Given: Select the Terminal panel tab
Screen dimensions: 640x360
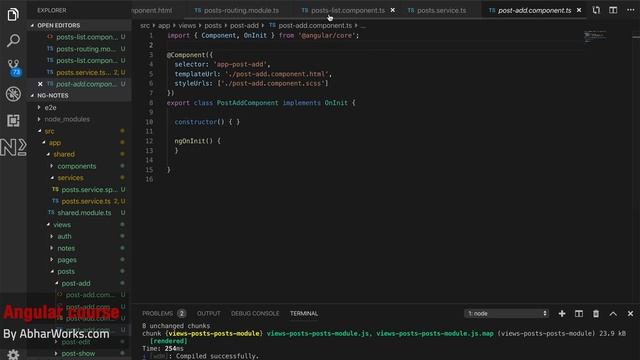Looking at the screenshot, I should pos(304,313).
